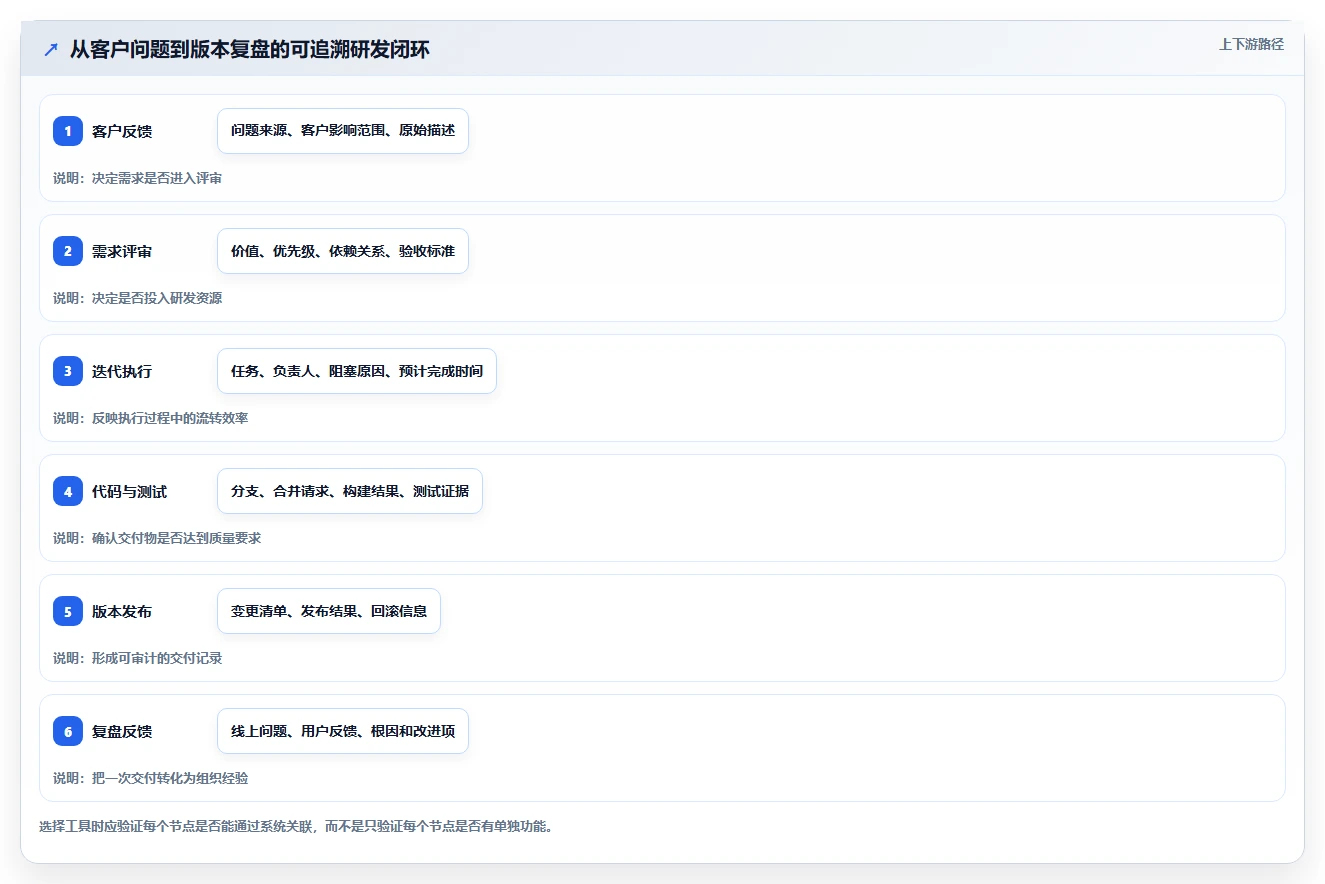This screenshot has width=1325, height=884.
Task: Click the 版本发布 step title
Action: pyautogui.click(x=122, y=611)
